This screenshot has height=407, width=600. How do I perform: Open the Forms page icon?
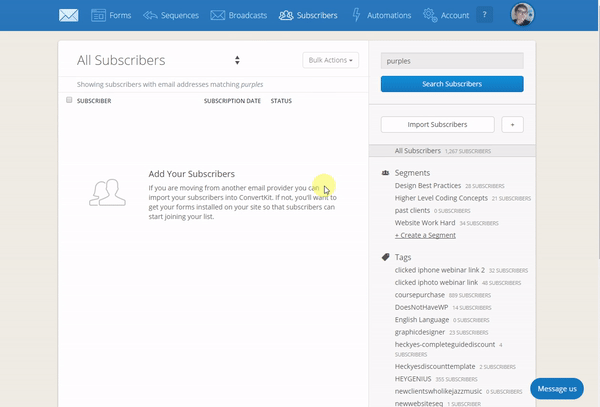tap(98, 15)
